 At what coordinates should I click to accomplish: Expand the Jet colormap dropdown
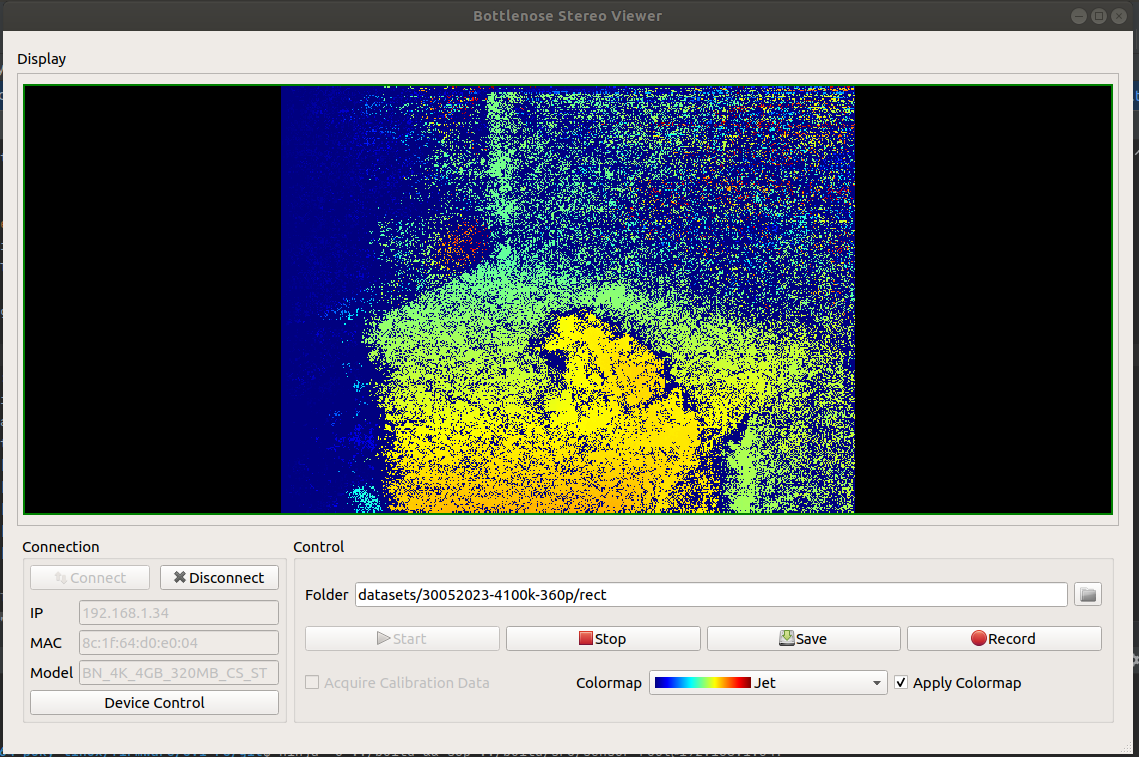coord(768,683)
